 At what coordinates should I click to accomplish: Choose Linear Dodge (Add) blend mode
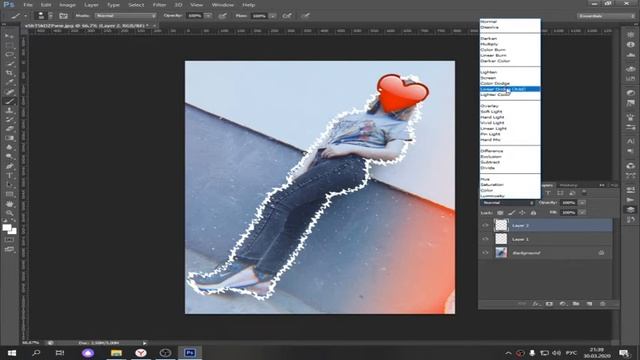510,89
